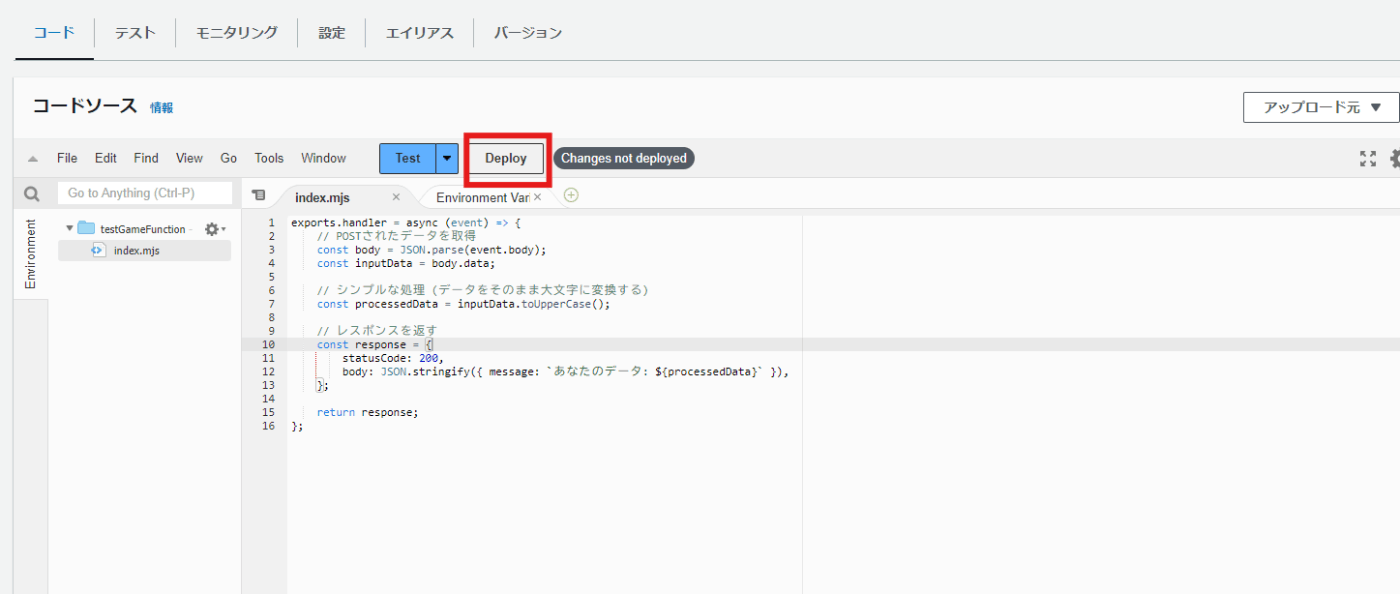1400x594 pixels.
Task: Open the Test button dropdown arrow
Action: pyautogui.click(x=448, y=158)
